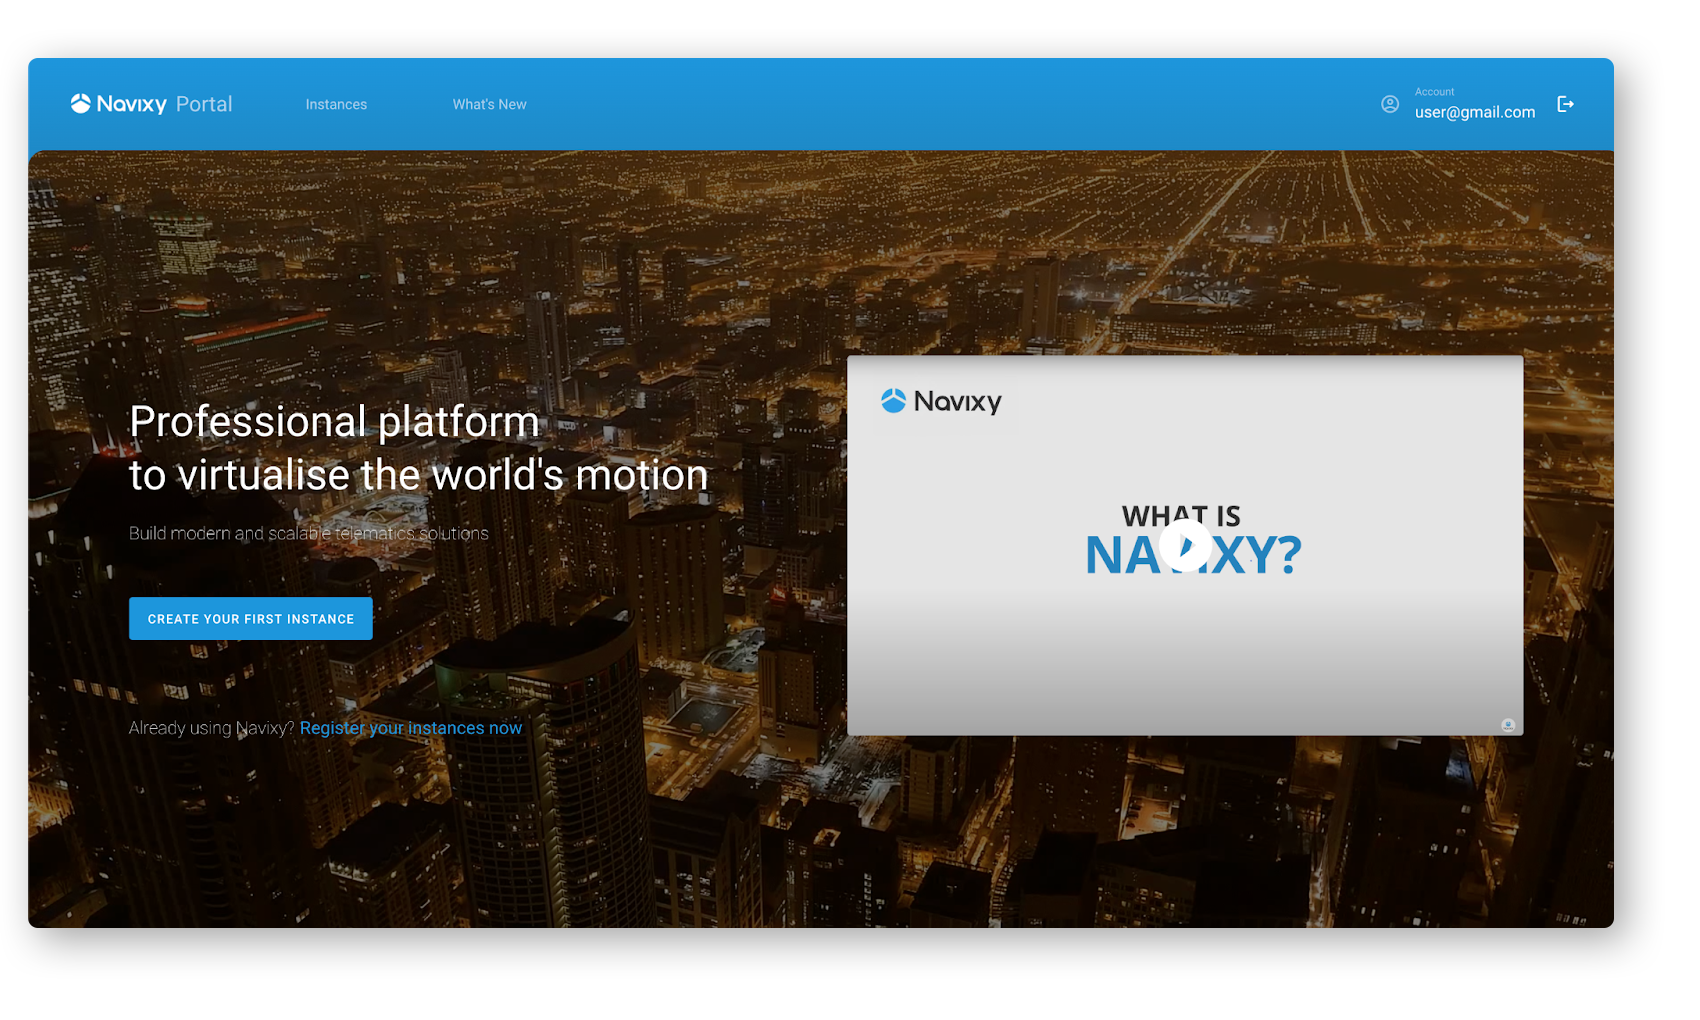The height and width of the screenshot is (1020, 1700).
Task: Play the What is Navixy video
Action: click(x=1185, y=545)
